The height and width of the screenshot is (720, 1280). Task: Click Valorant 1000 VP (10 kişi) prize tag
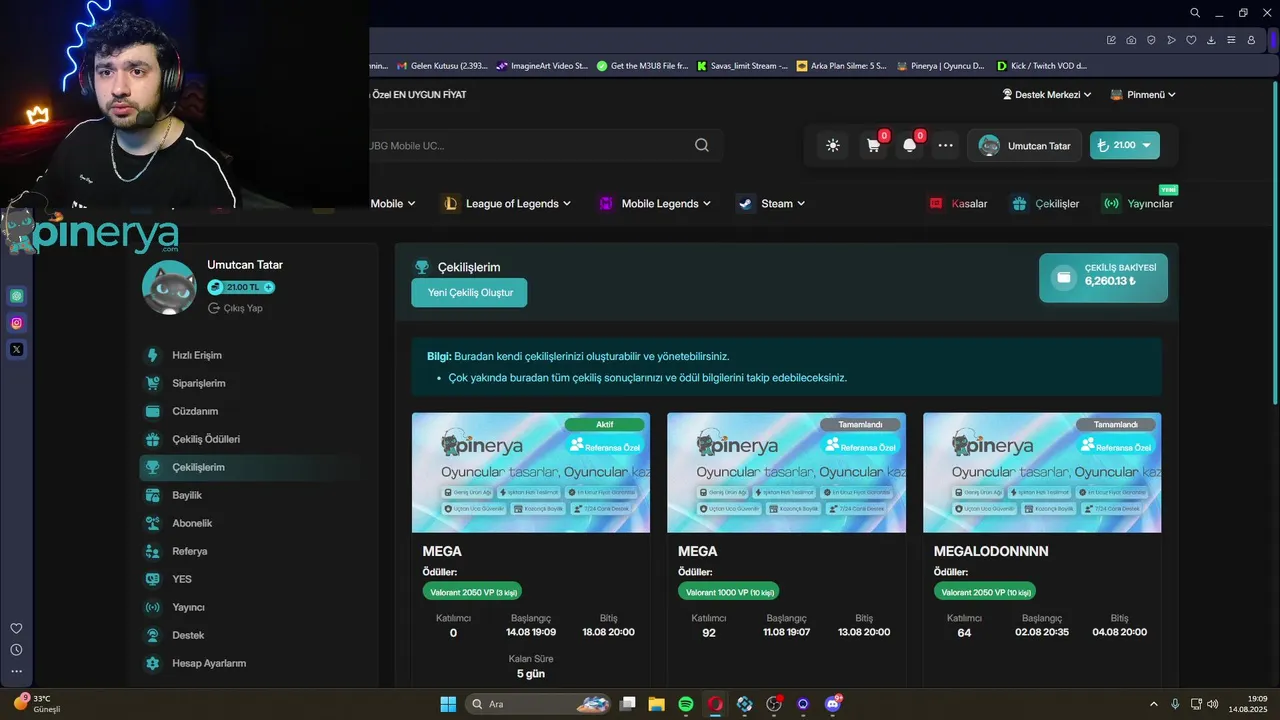tap(729, 592)
